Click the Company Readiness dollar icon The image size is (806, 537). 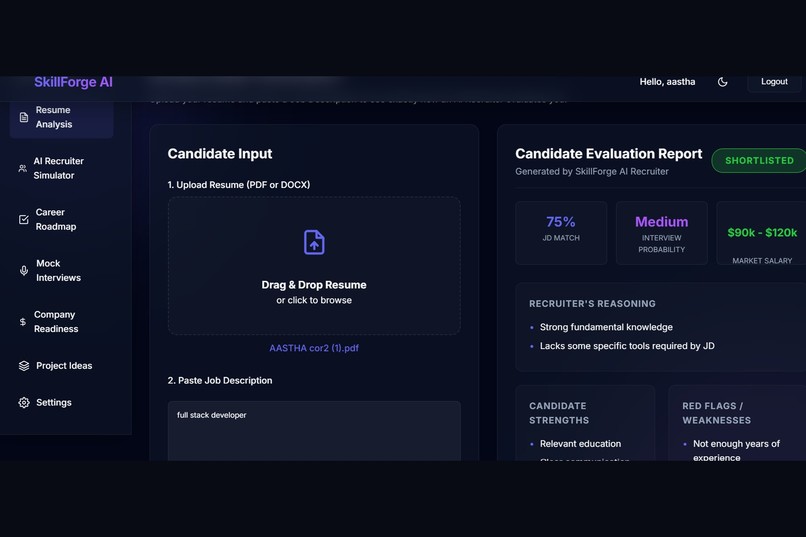tap(23, 322)
